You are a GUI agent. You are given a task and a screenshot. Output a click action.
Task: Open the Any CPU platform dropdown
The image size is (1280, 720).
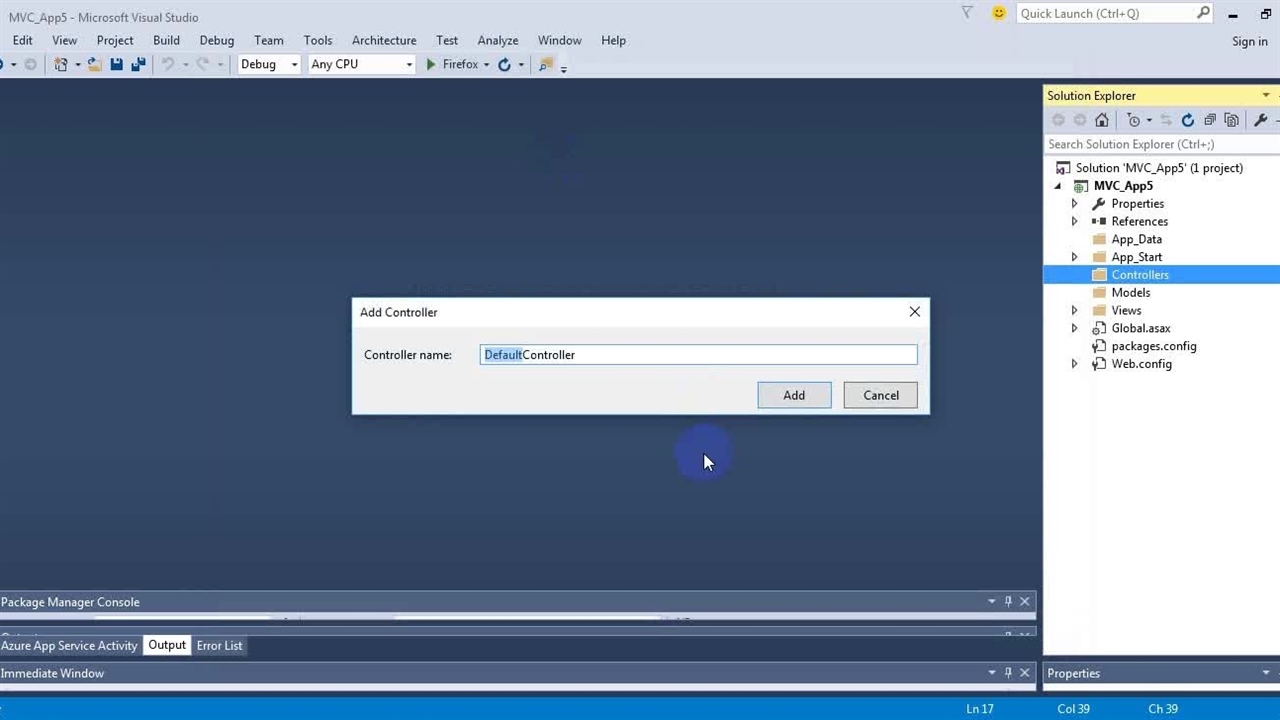(361, 64)
